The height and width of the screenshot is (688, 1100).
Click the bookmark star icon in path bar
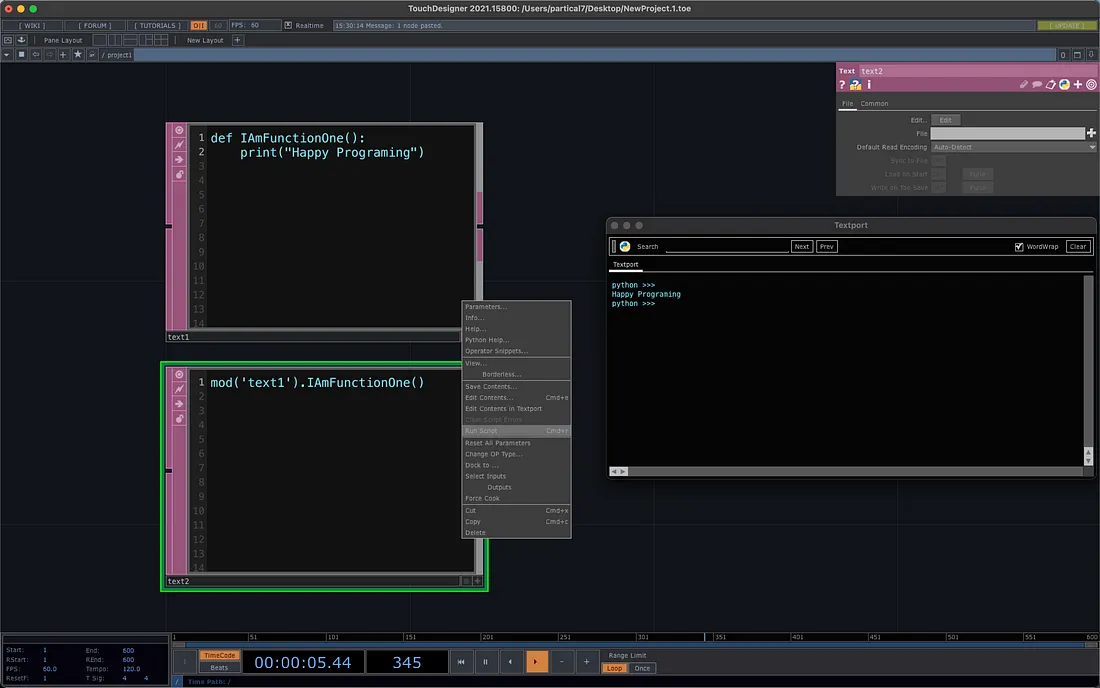pos(78,54)
